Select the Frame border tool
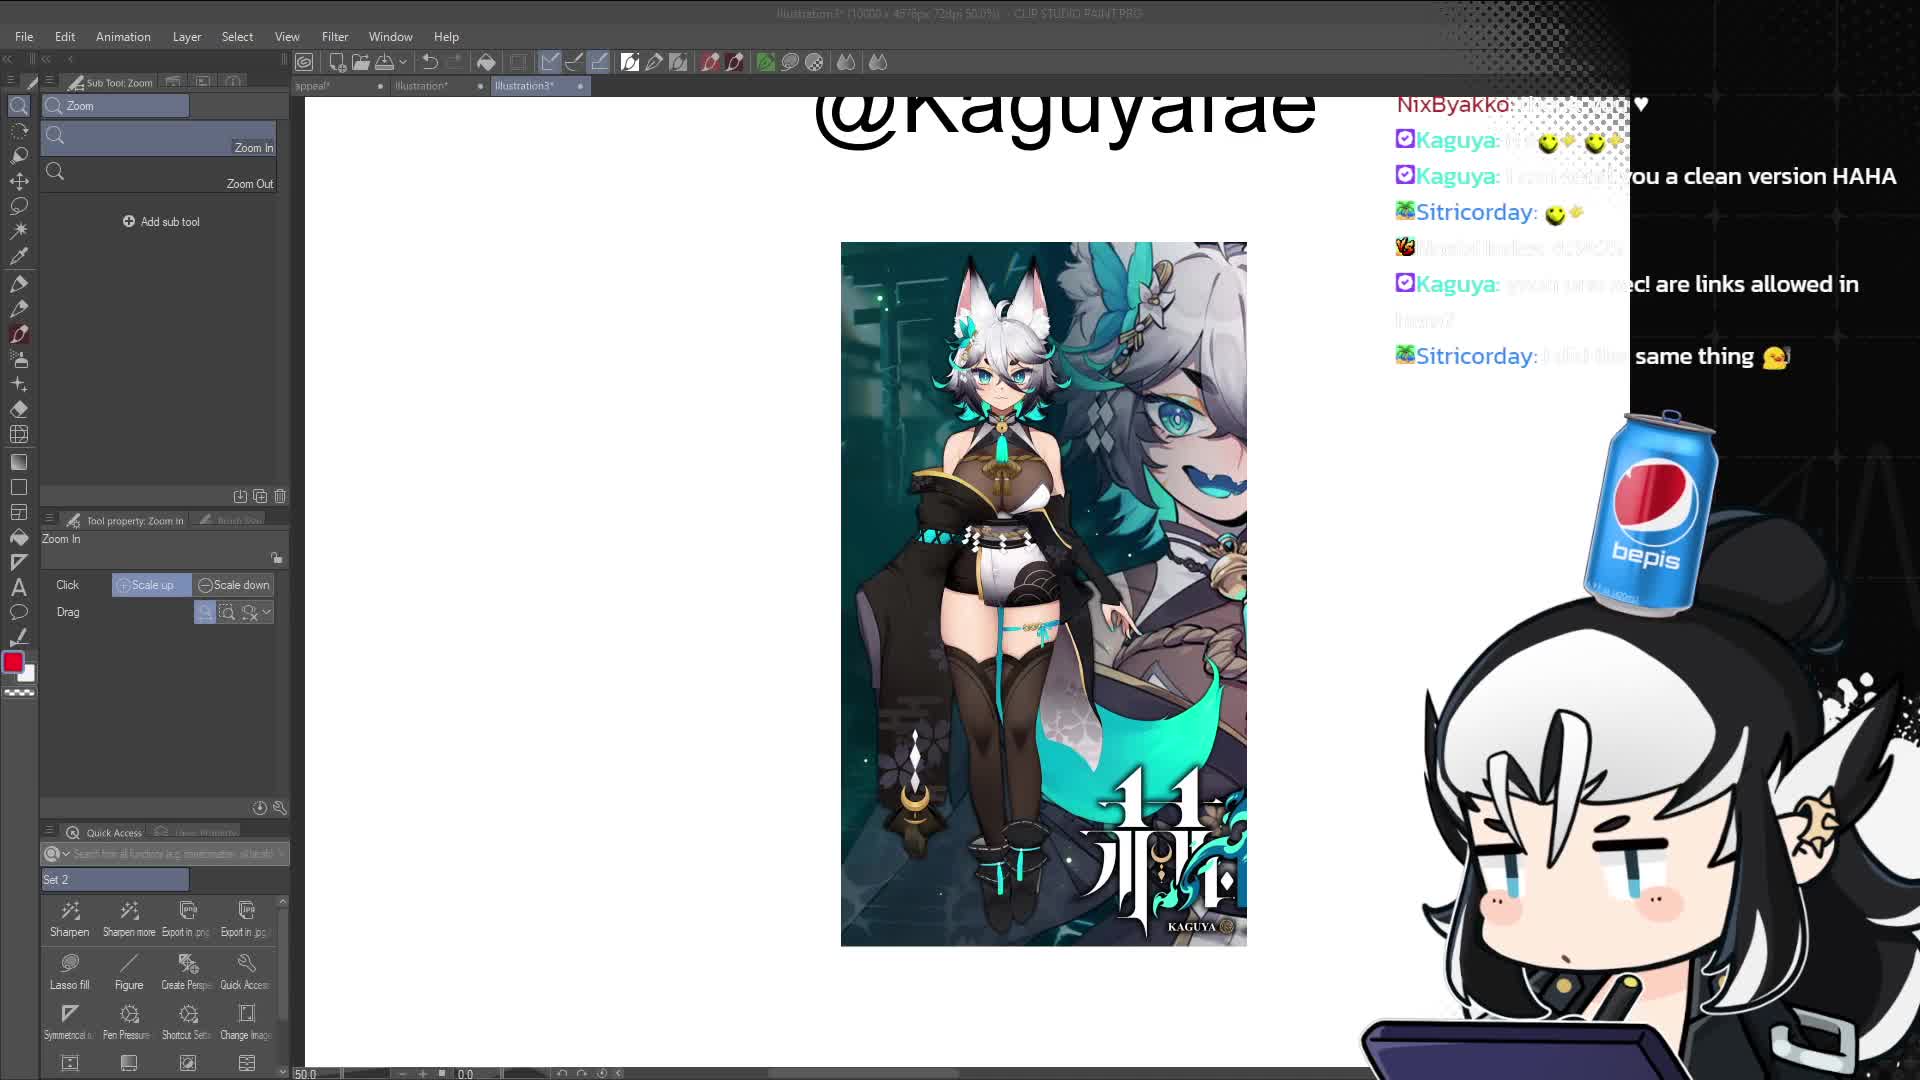The height and width of the screenshot is (1080, 1920). tap(19, 512)
